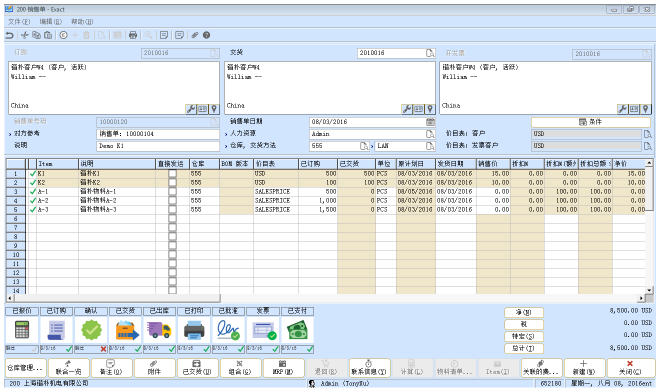Click the MRP bottom button

[x=283, y=368]
